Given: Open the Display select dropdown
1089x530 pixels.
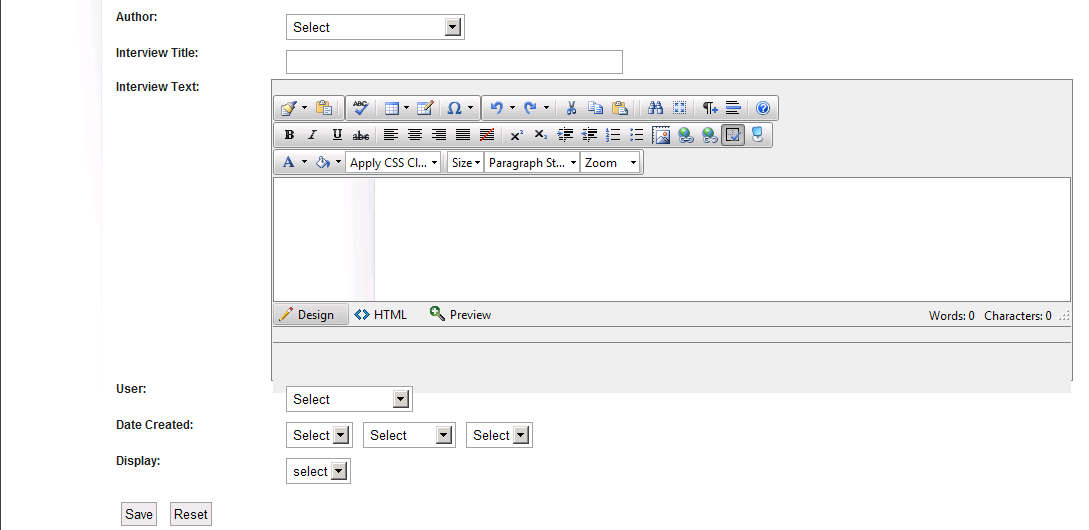Looking at the screenshot, I should point(318,471).
